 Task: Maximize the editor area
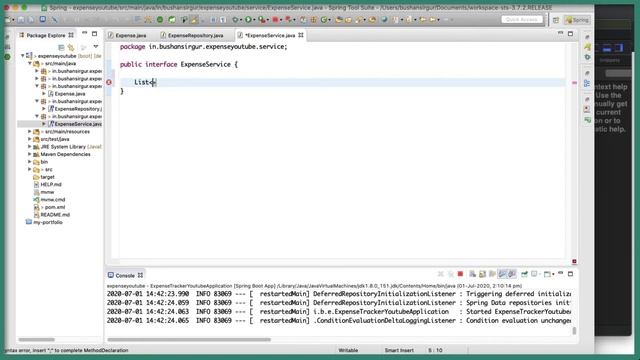click(x=570, y=34)
